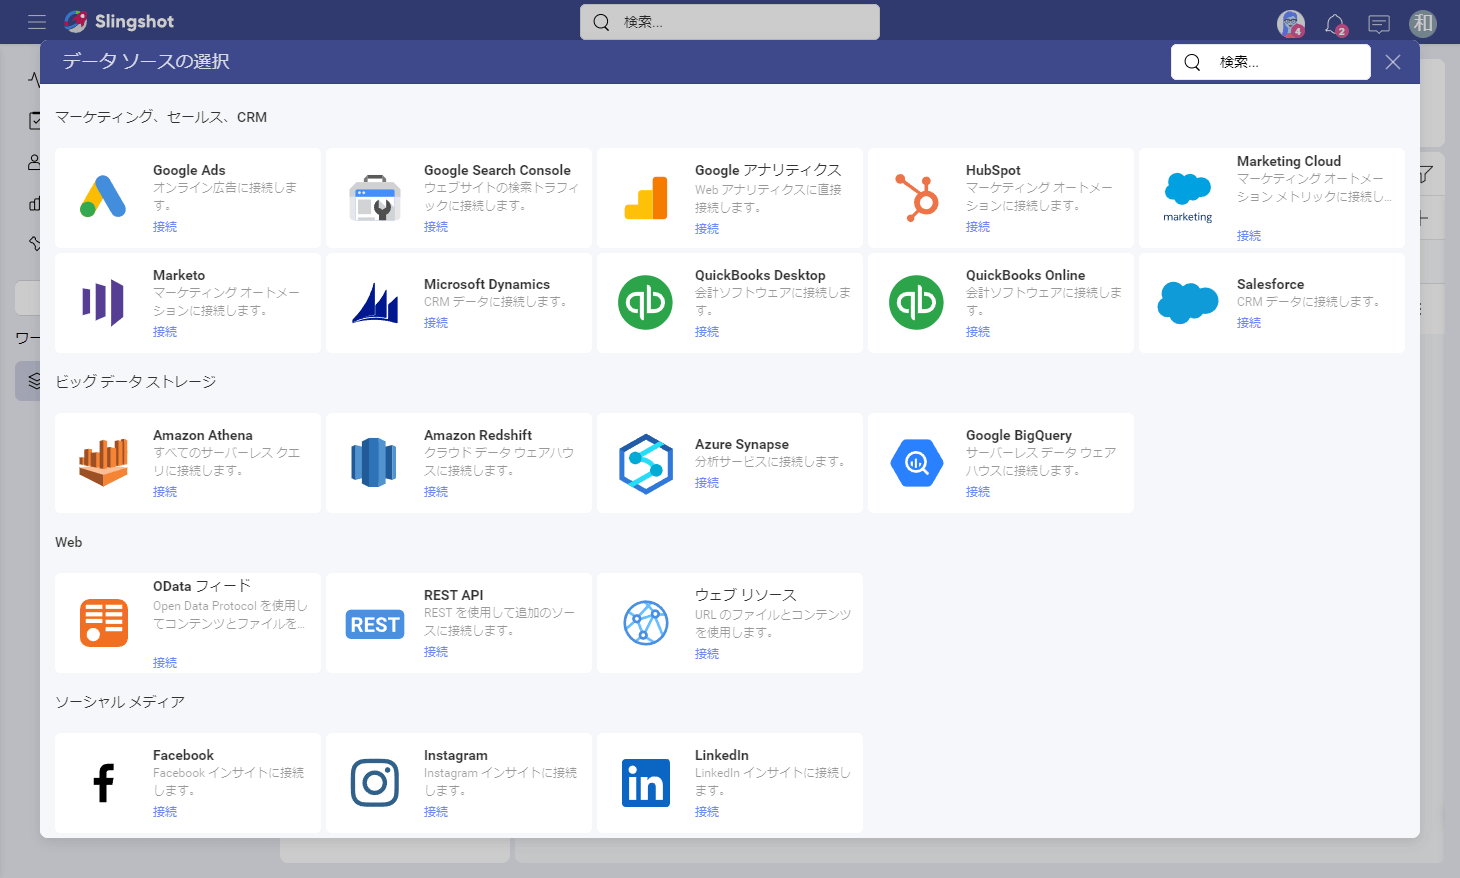Close the データ ソースの選択 dialog
This screenshot has width=1460, height=878.
1393,62
